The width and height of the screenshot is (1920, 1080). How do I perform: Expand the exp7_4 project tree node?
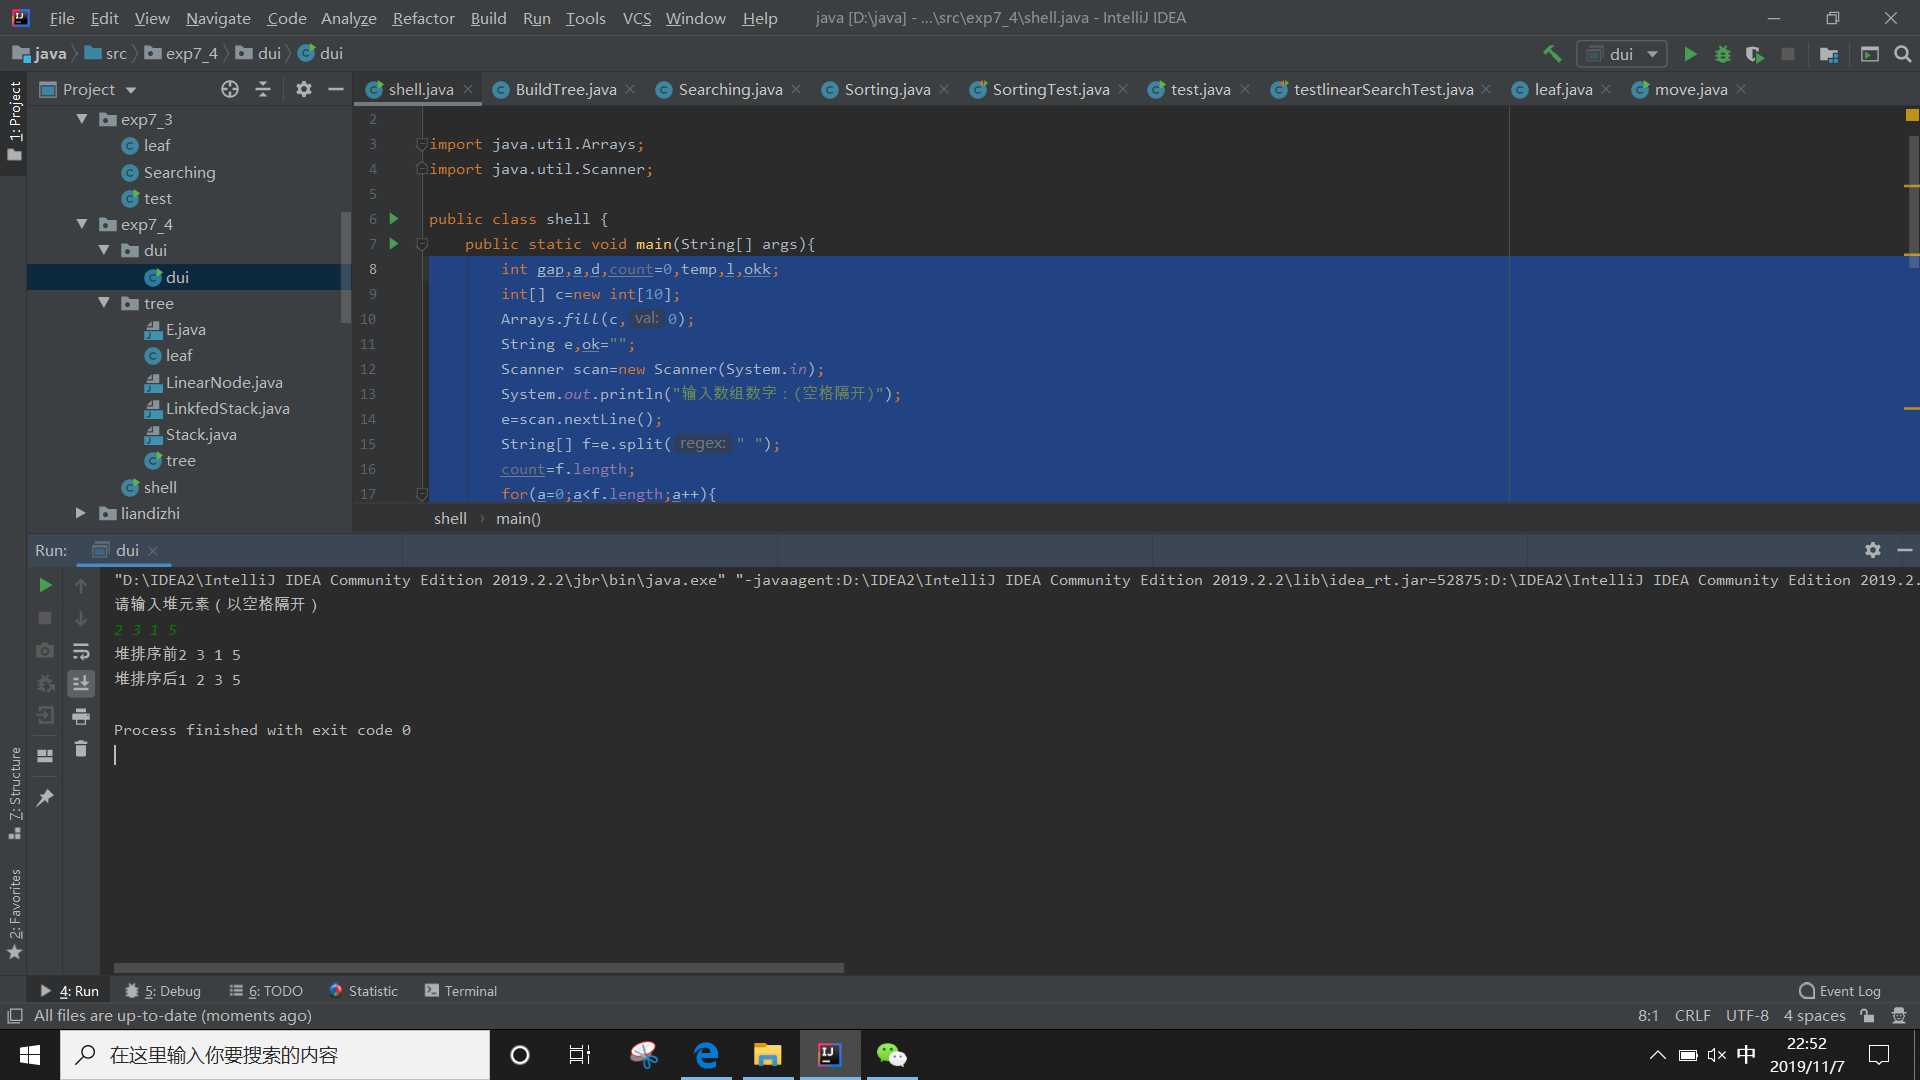82,223
